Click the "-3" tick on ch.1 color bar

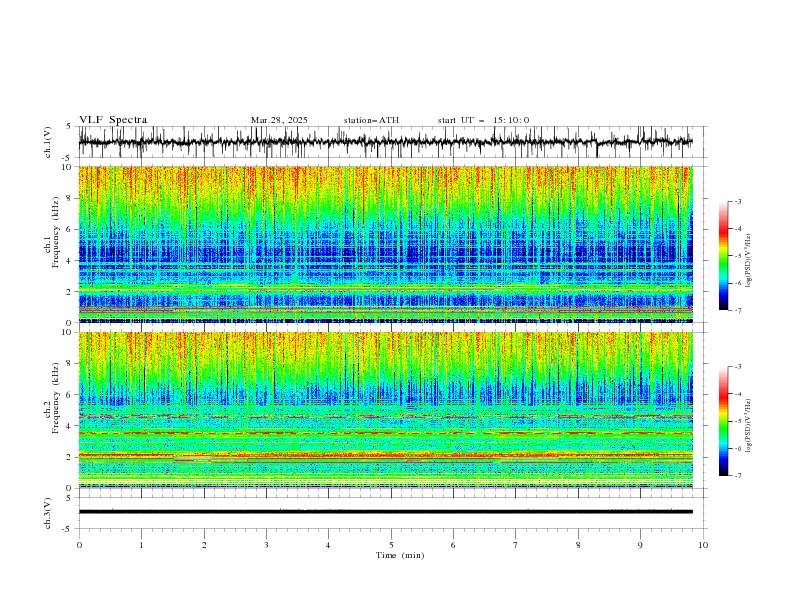(737, 201)
